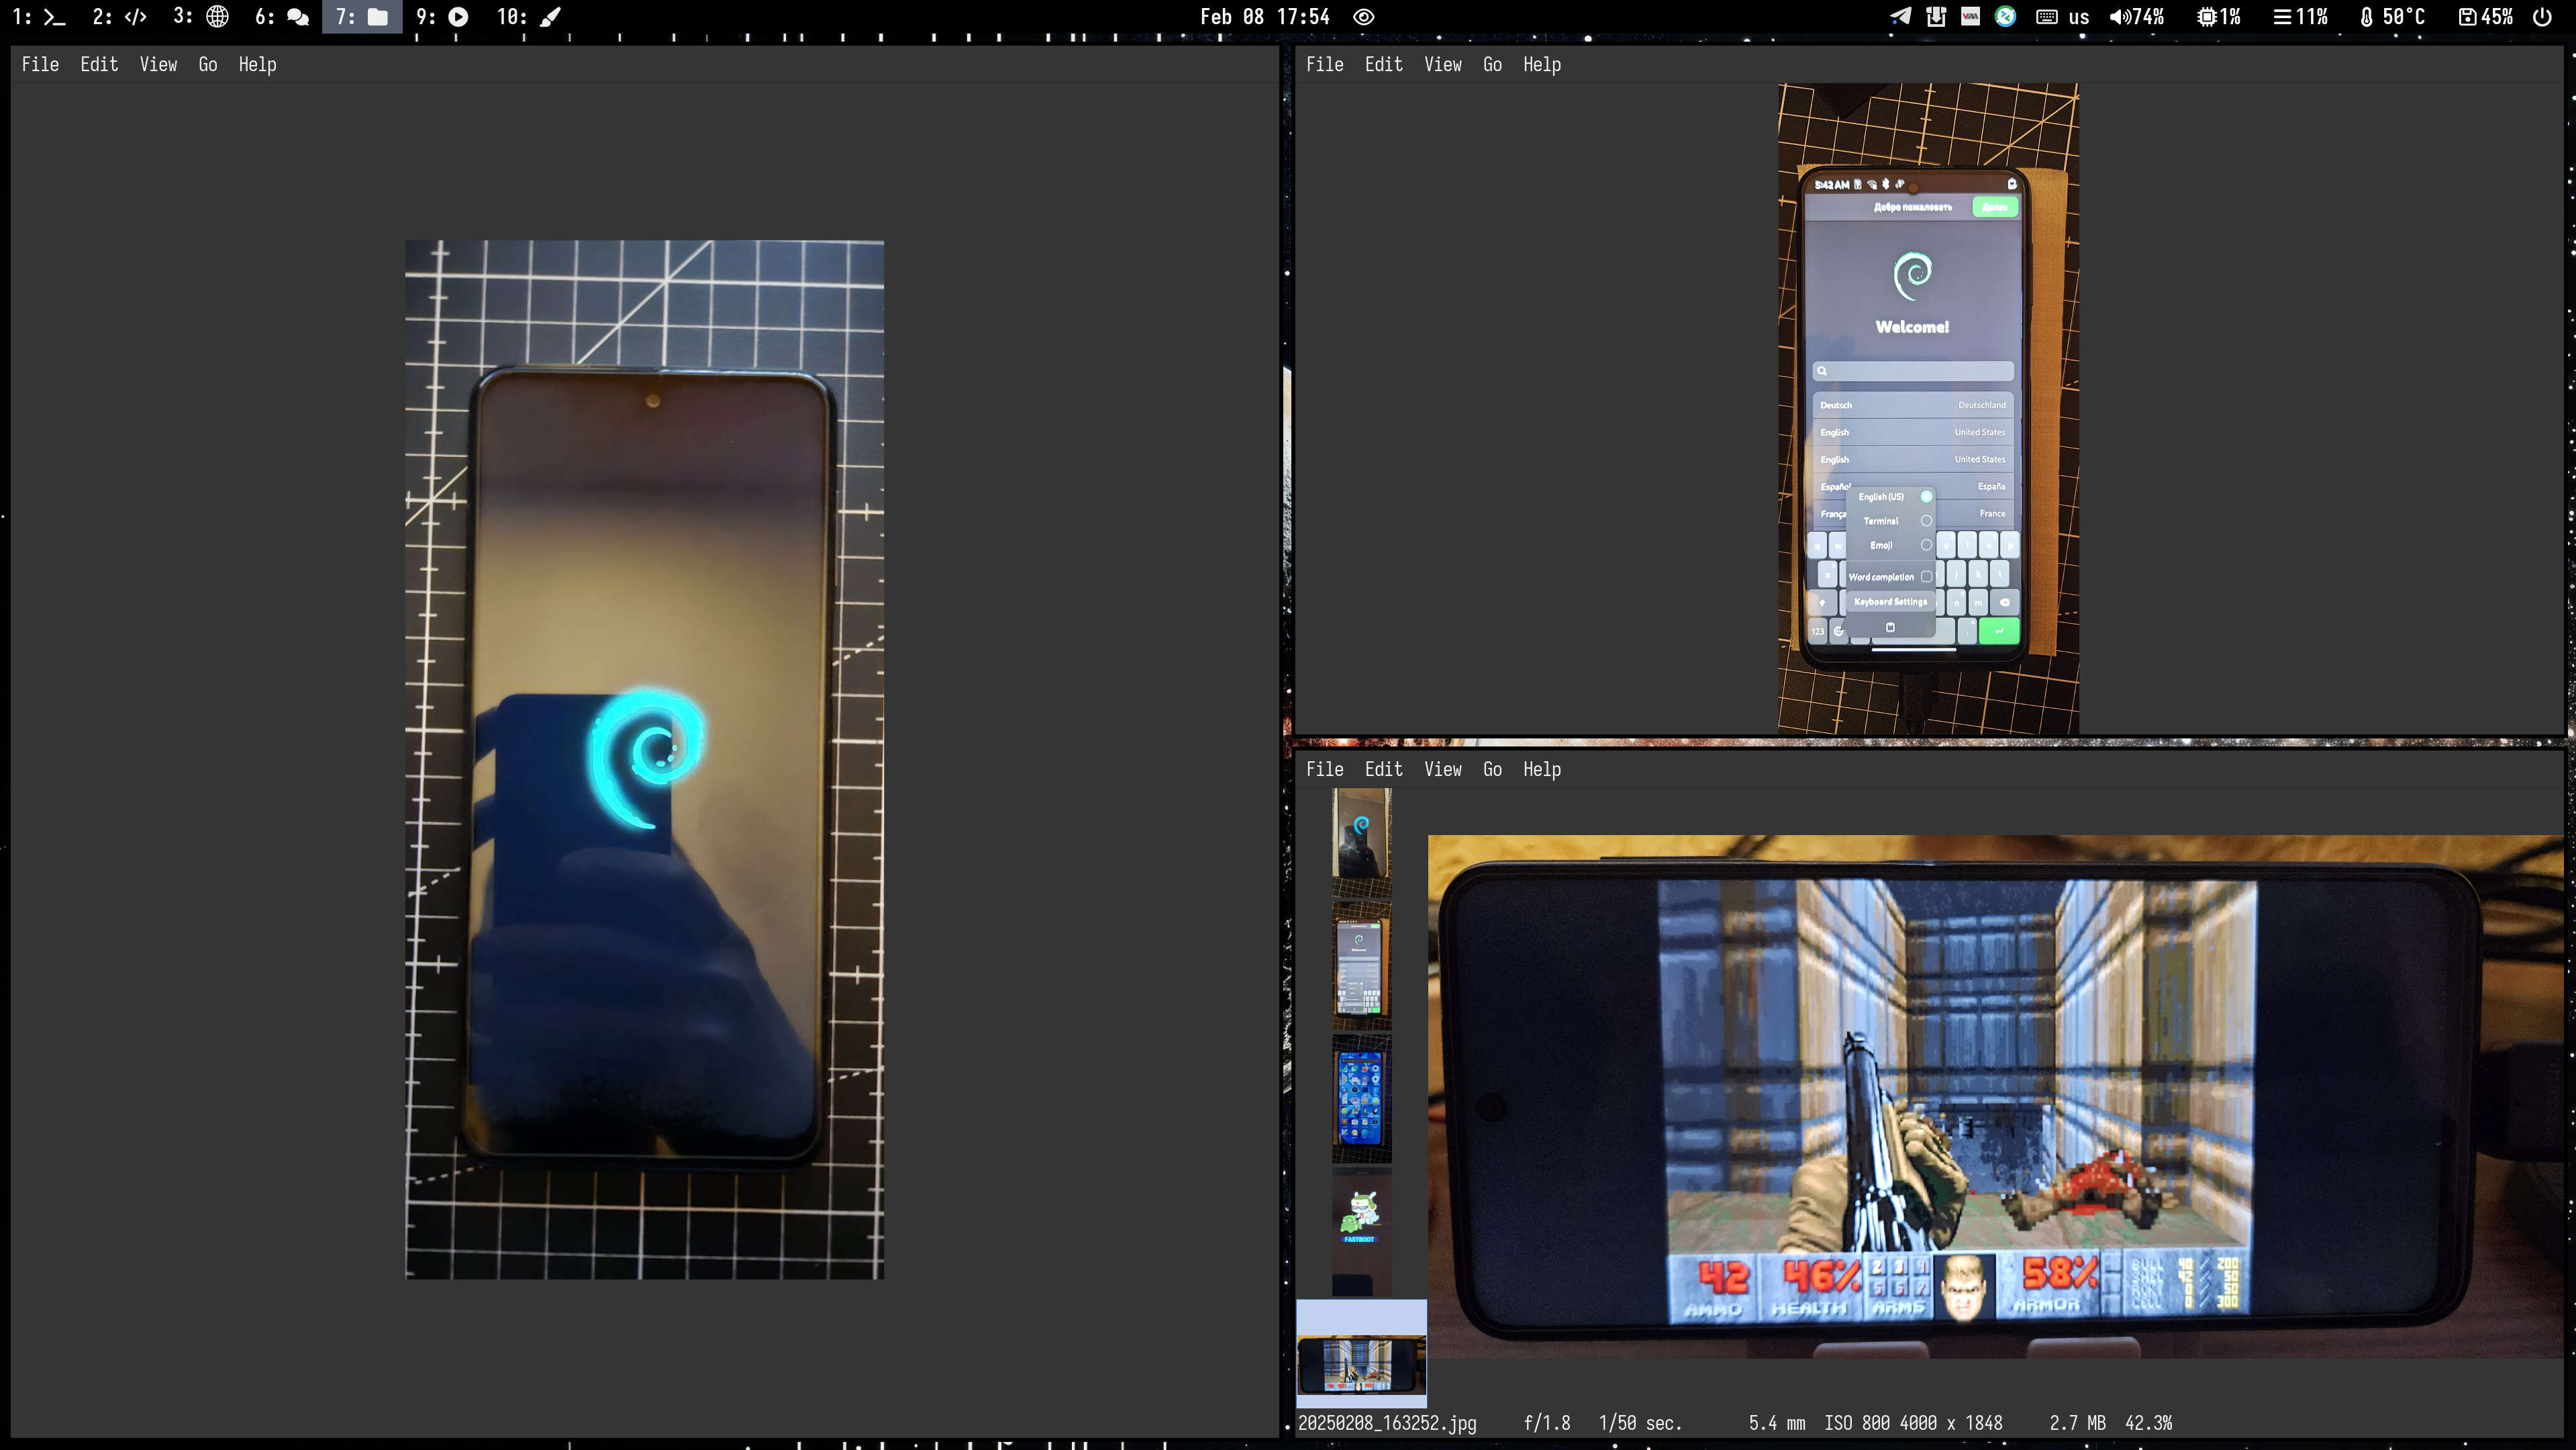Open File menu in the Doom photo window
Screen dimensions: 2576x1450
tap(1325, 769)
